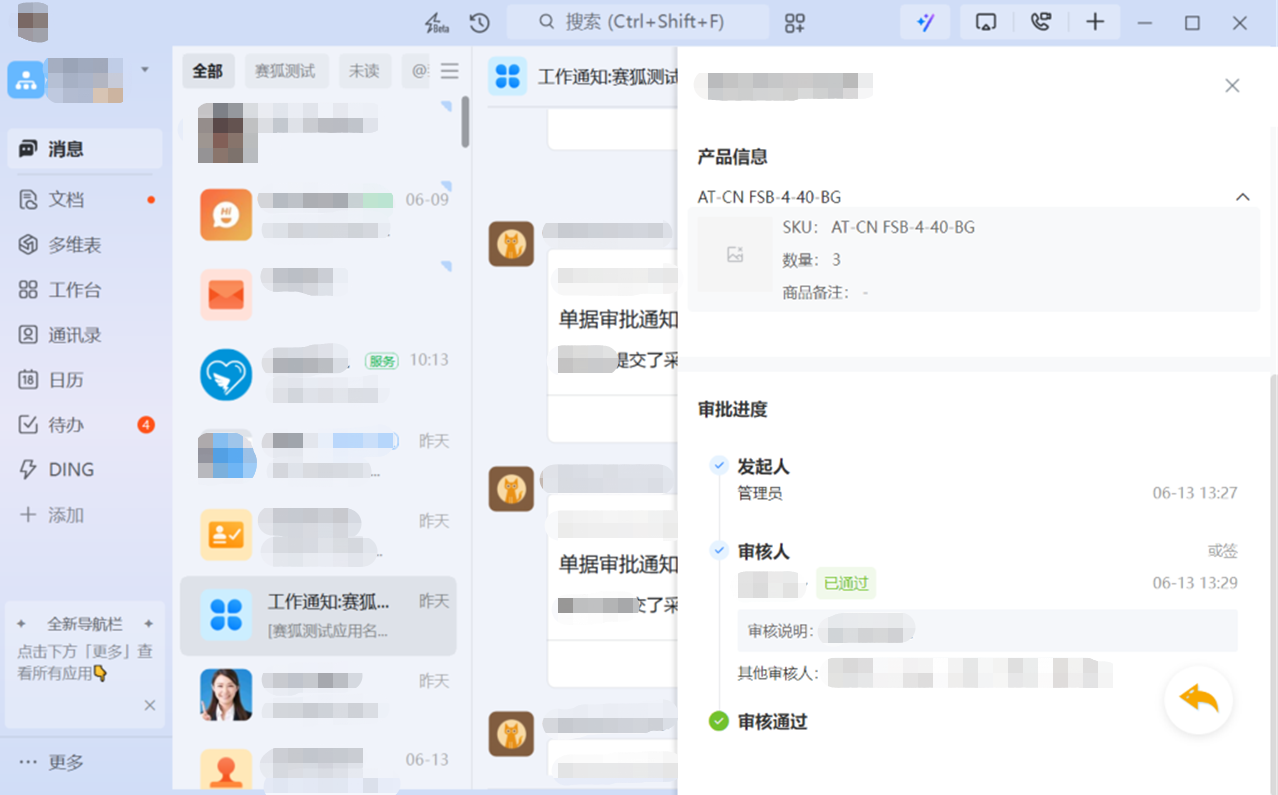Screen dimensions: 1278x795
Task: Collapse the AT-CN FSB-4-40-BG product section
Action: tap(1242, 197)
